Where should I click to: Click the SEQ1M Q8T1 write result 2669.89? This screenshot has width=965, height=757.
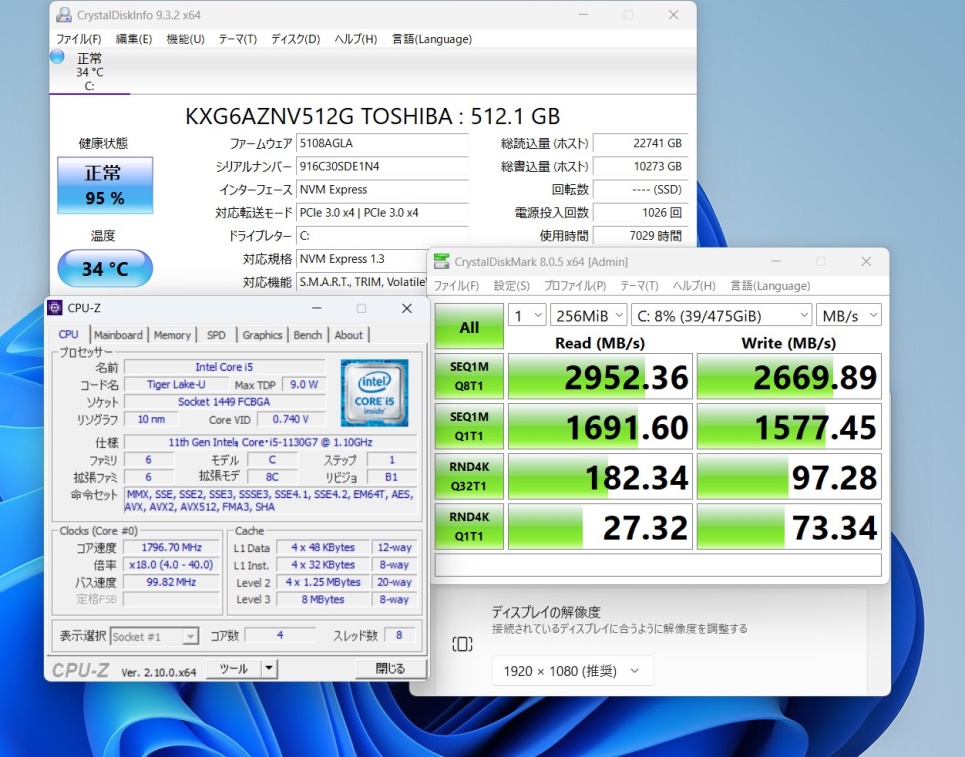click(790, 377)
